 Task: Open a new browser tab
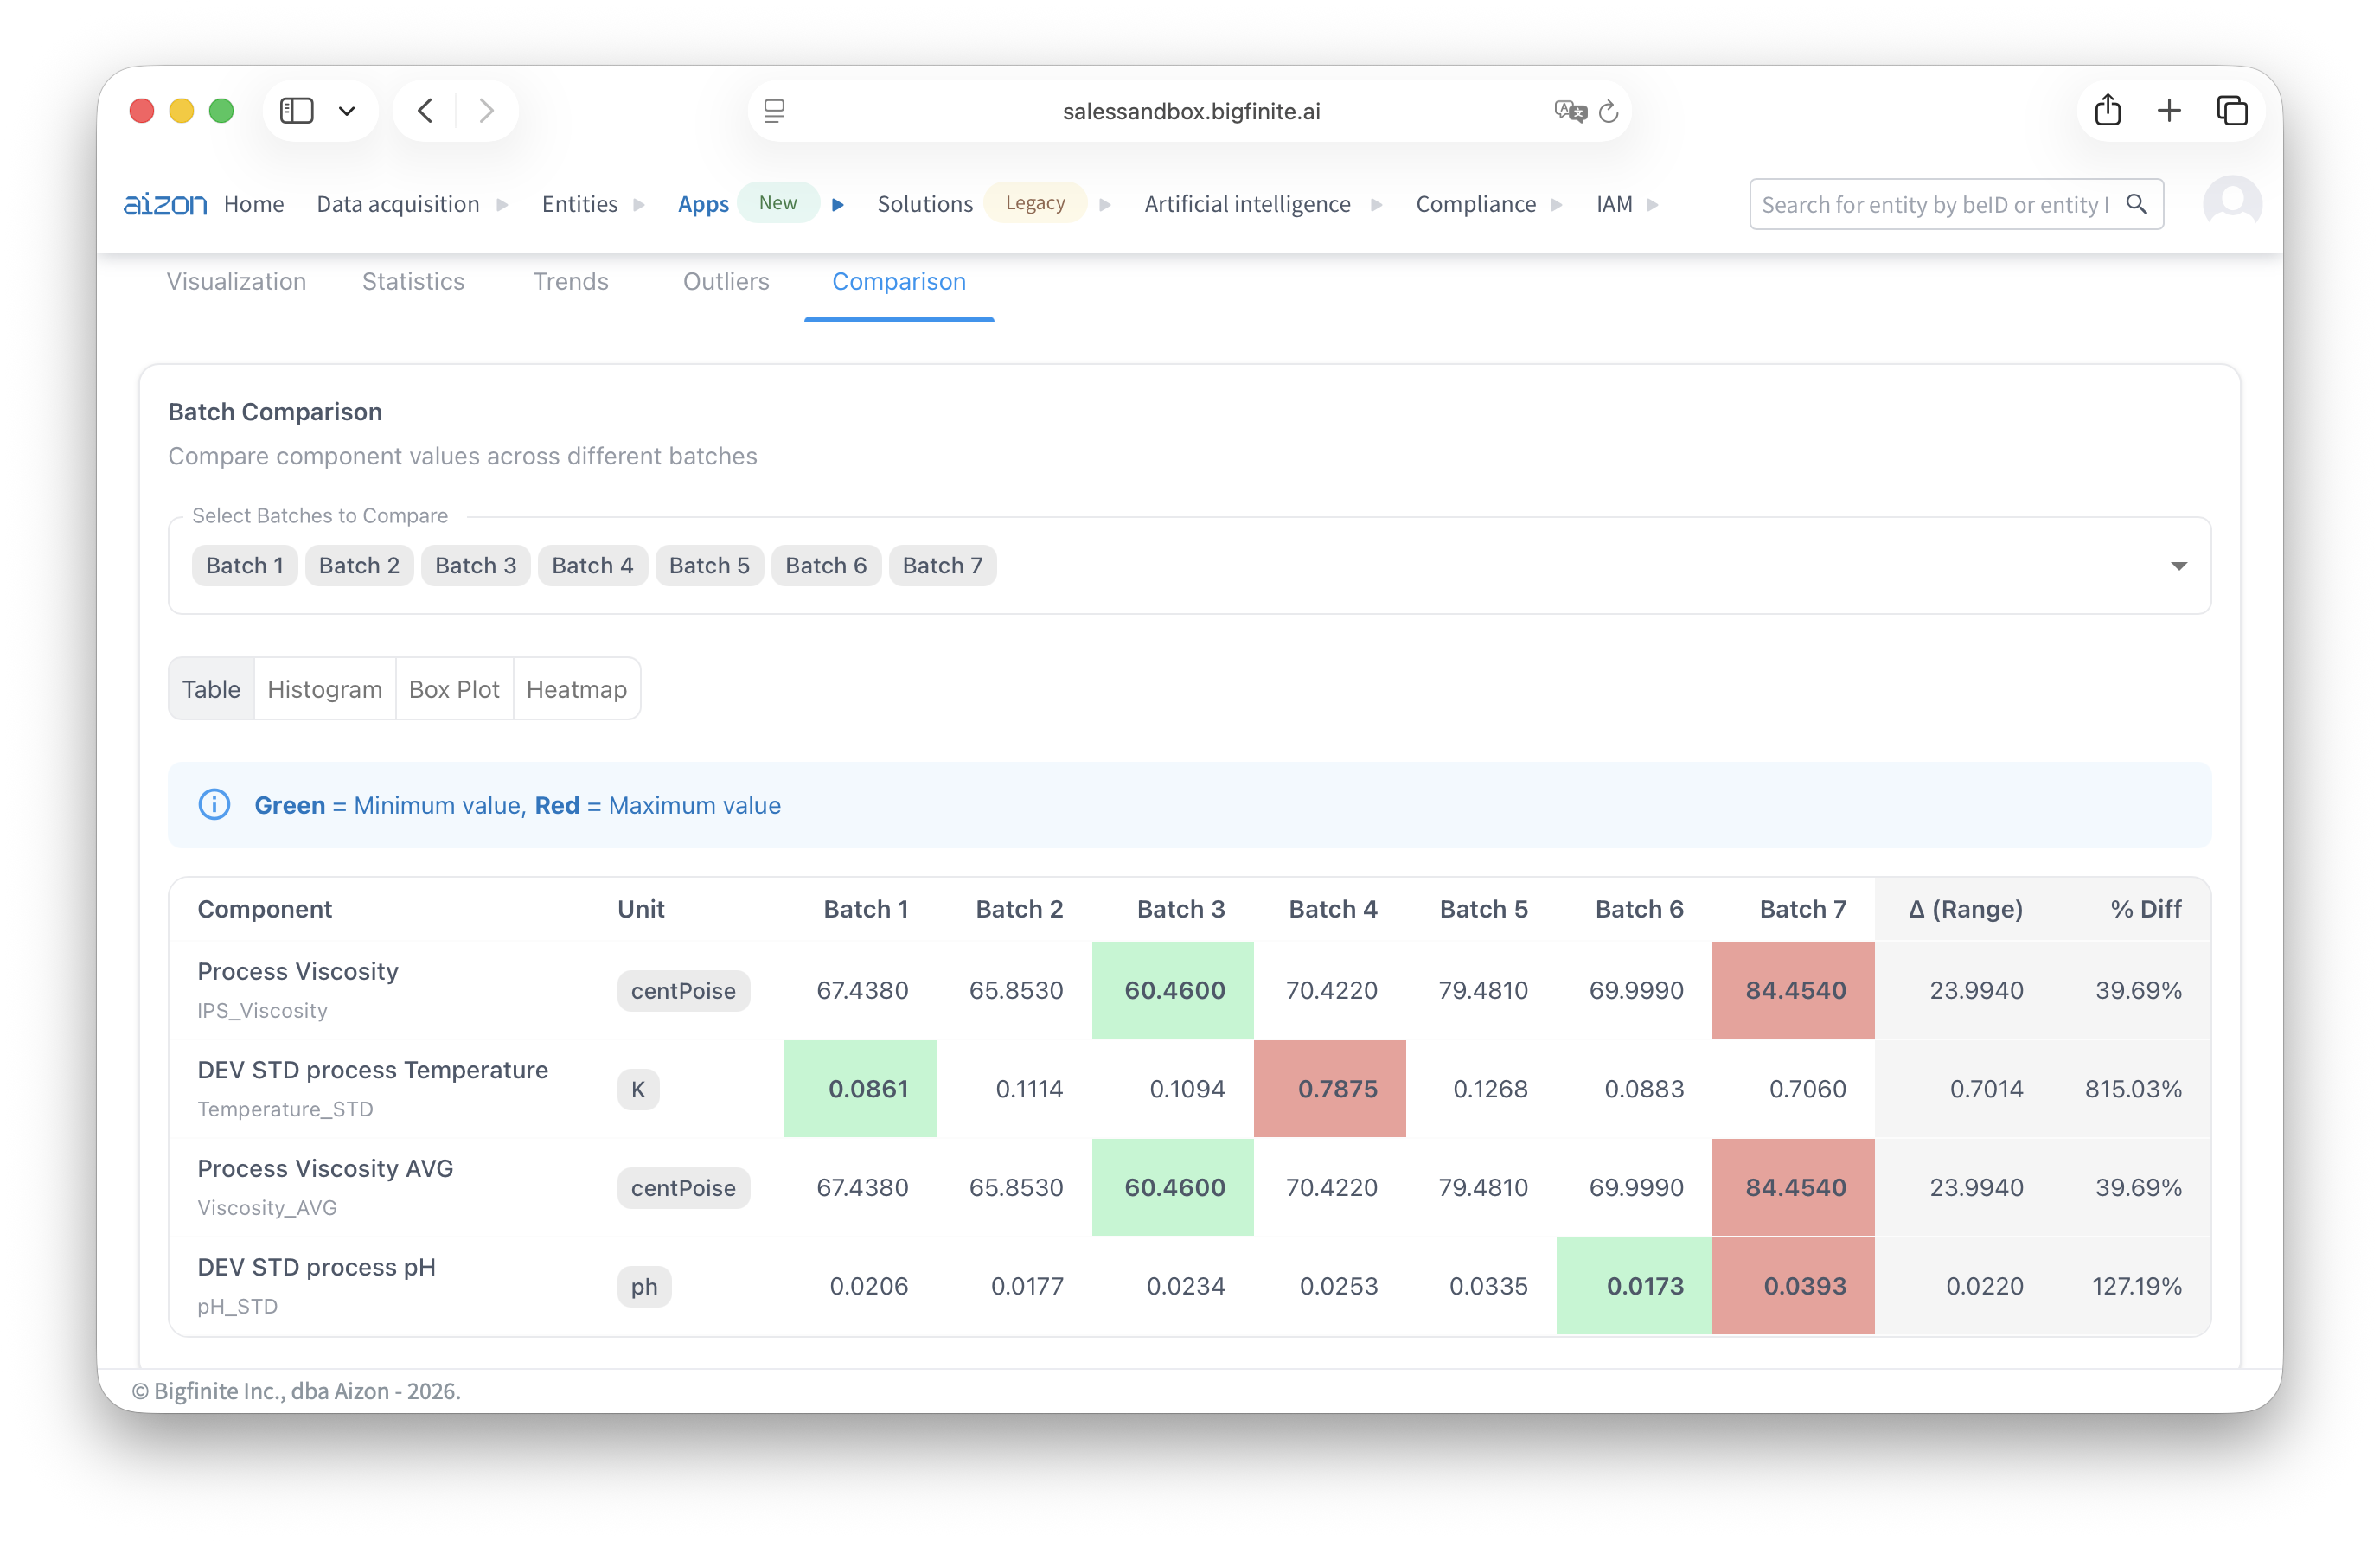[2168, 110]
